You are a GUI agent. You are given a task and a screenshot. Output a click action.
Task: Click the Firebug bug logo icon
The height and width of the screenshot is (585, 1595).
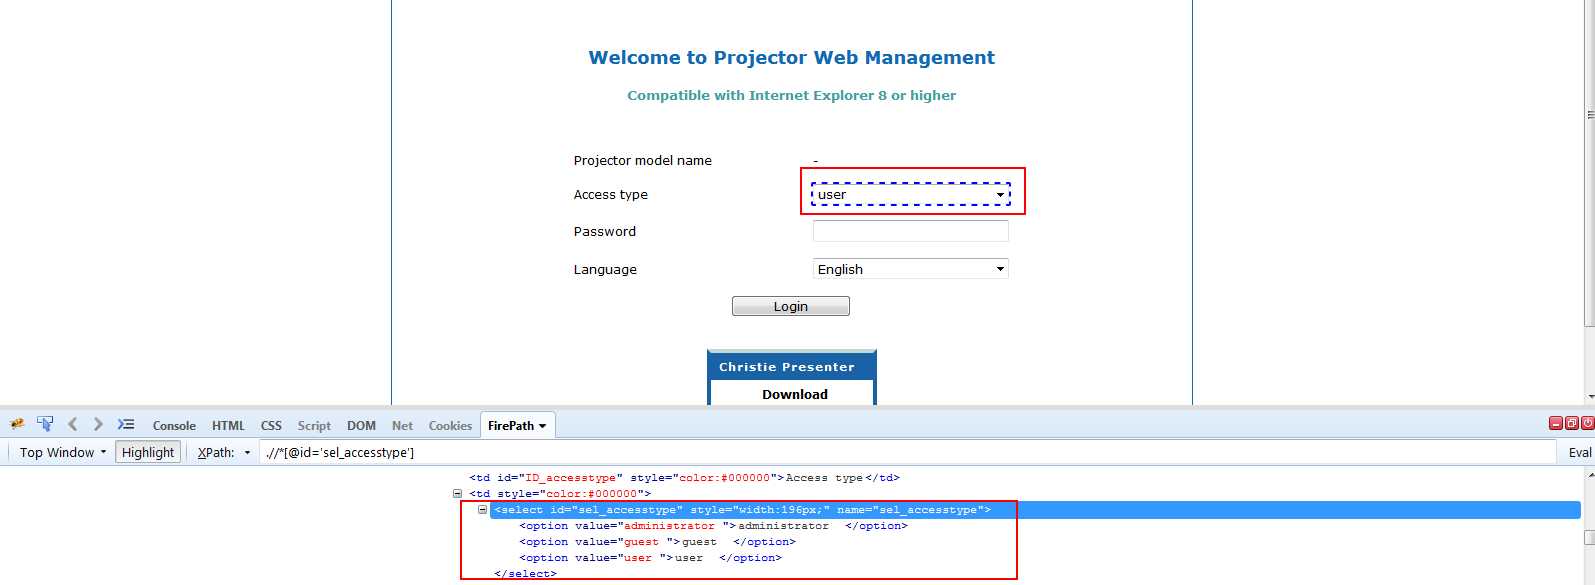(x=17, y=425)
